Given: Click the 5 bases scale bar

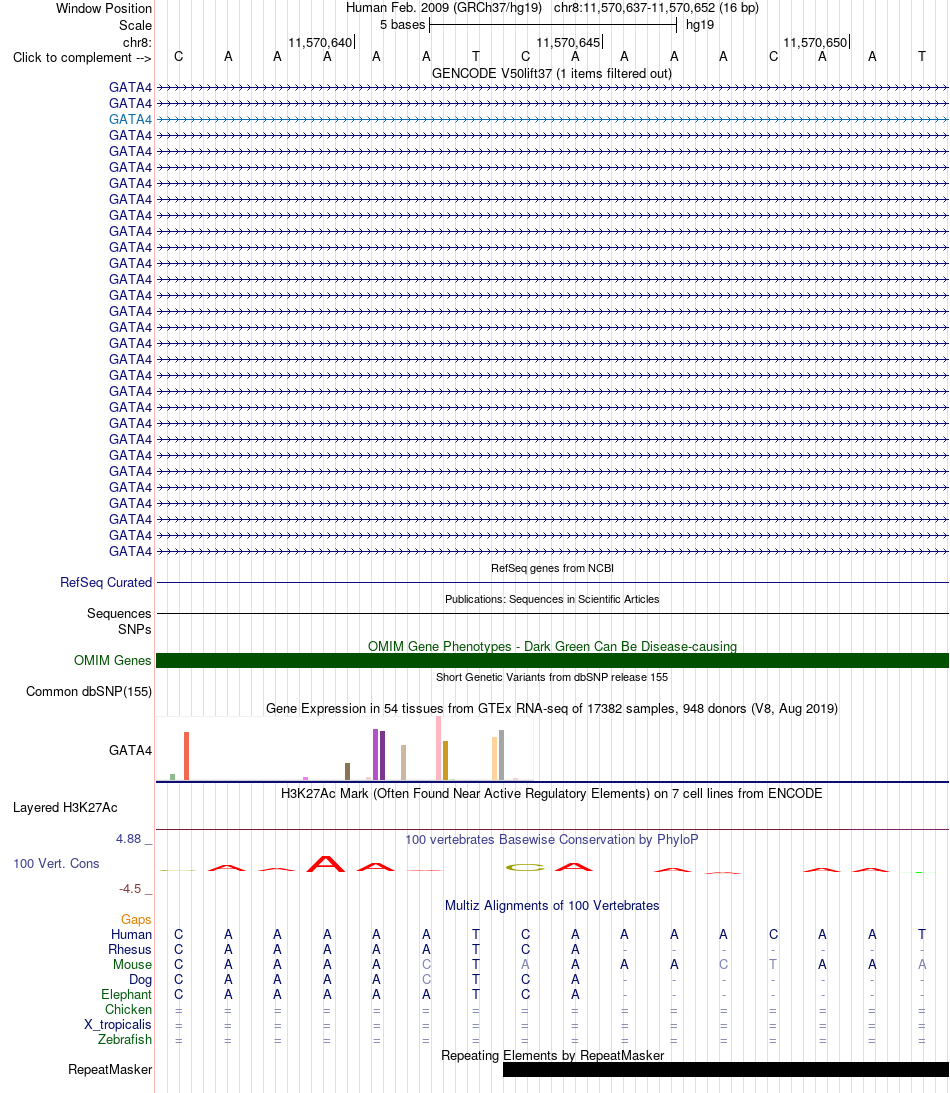Looking at the screenshot, I should (x=553, y=25).
